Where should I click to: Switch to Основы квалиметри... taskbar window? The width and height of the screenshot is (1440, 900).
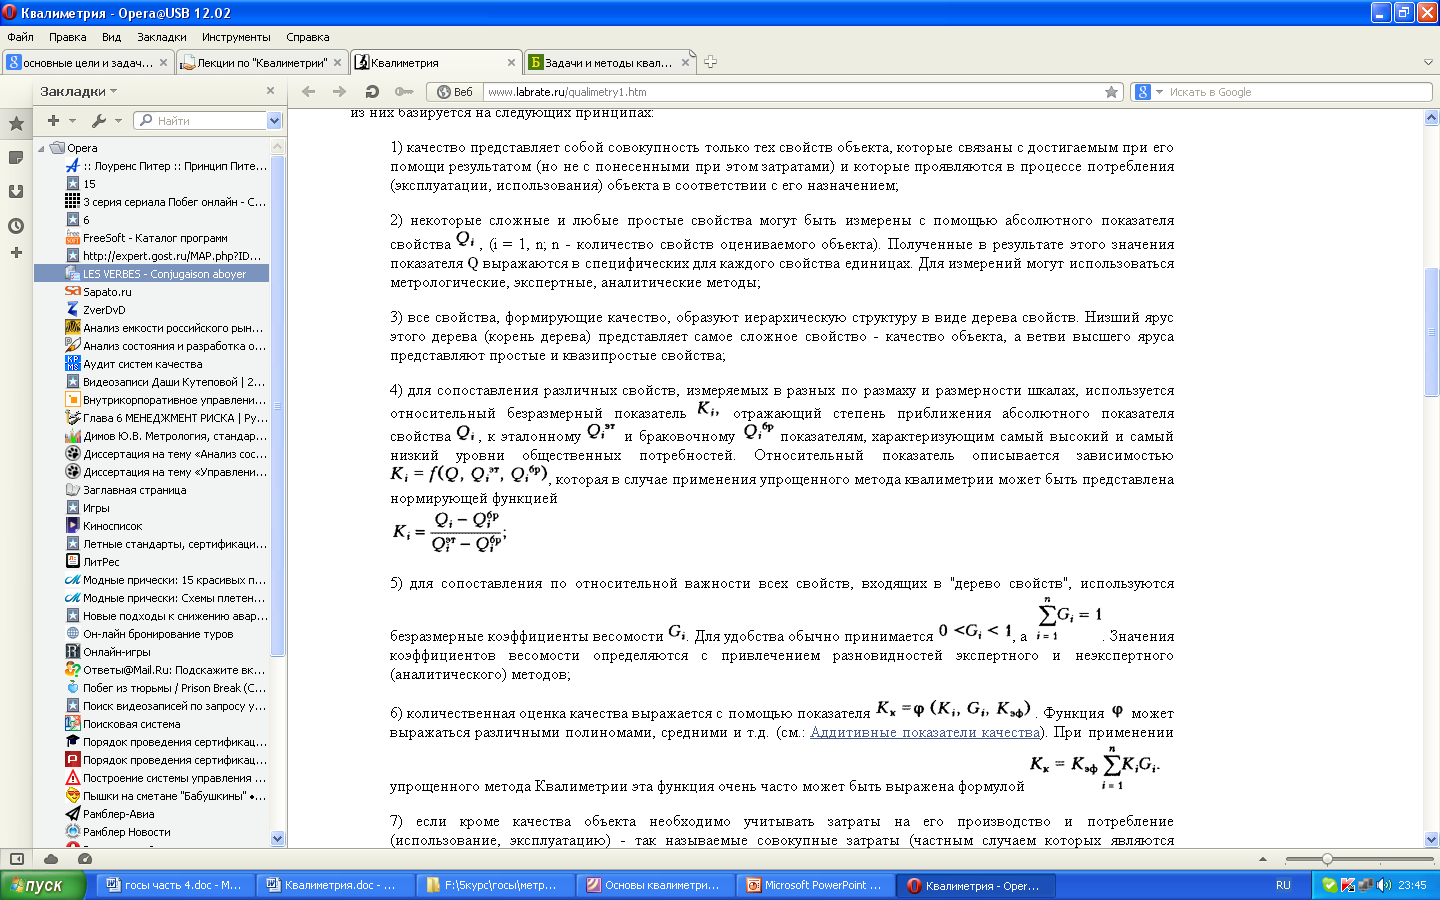(655, 885)
